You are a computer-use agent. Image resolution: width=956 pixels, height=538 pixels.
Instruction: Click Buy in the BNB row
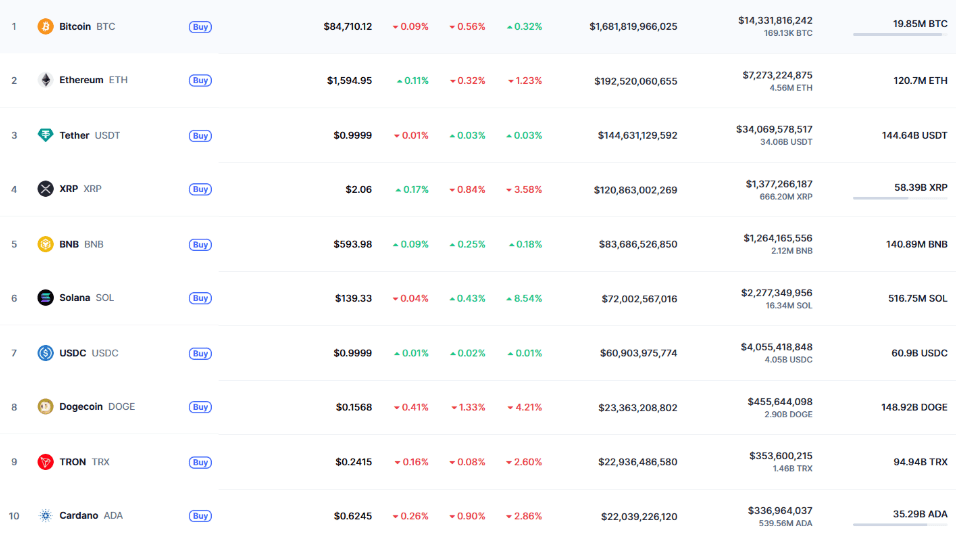coord(200,245)
